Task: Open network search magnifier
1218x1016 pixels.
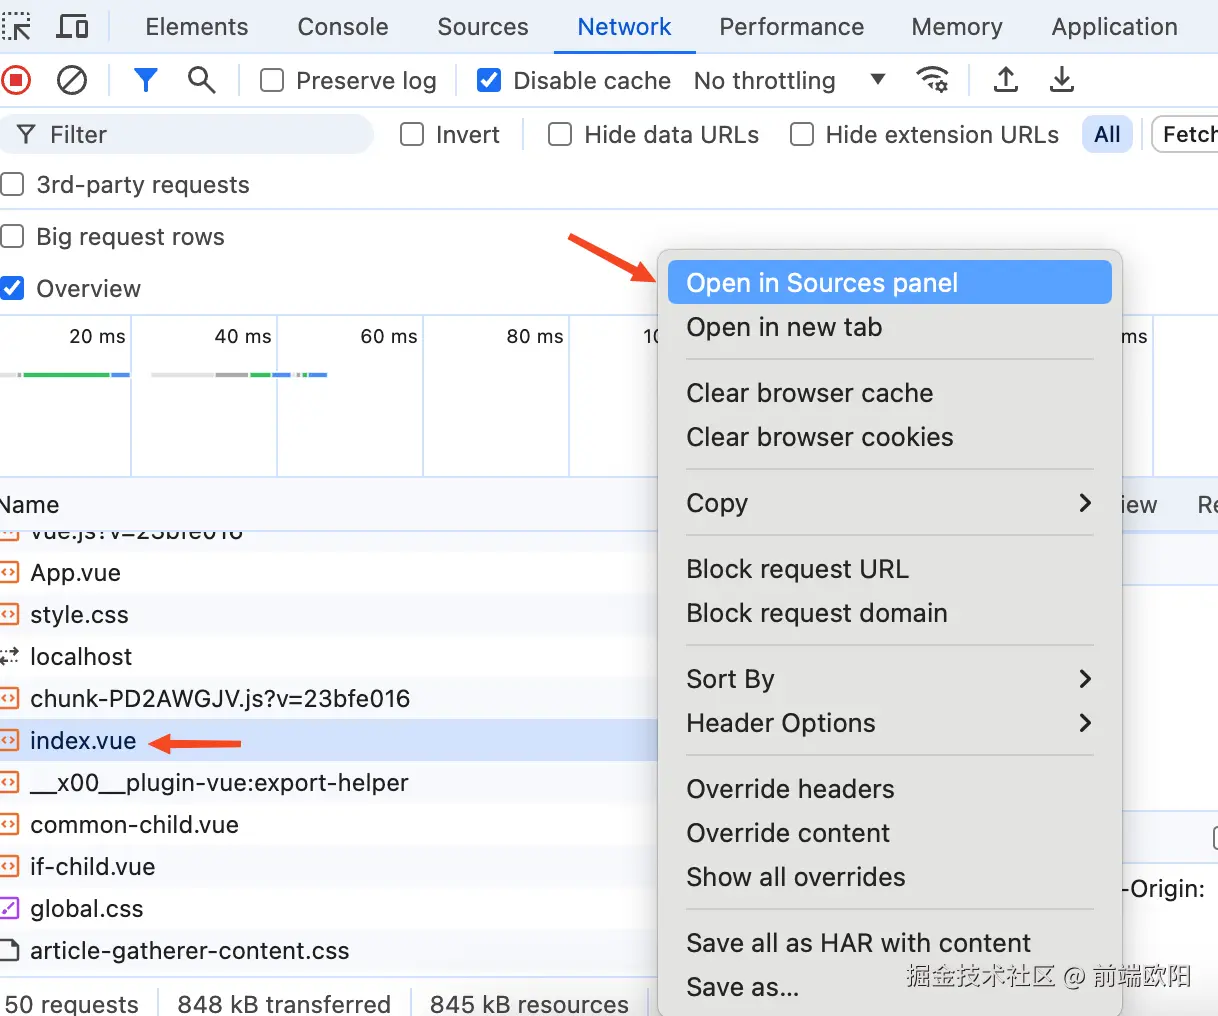Action: pos(202,80)
